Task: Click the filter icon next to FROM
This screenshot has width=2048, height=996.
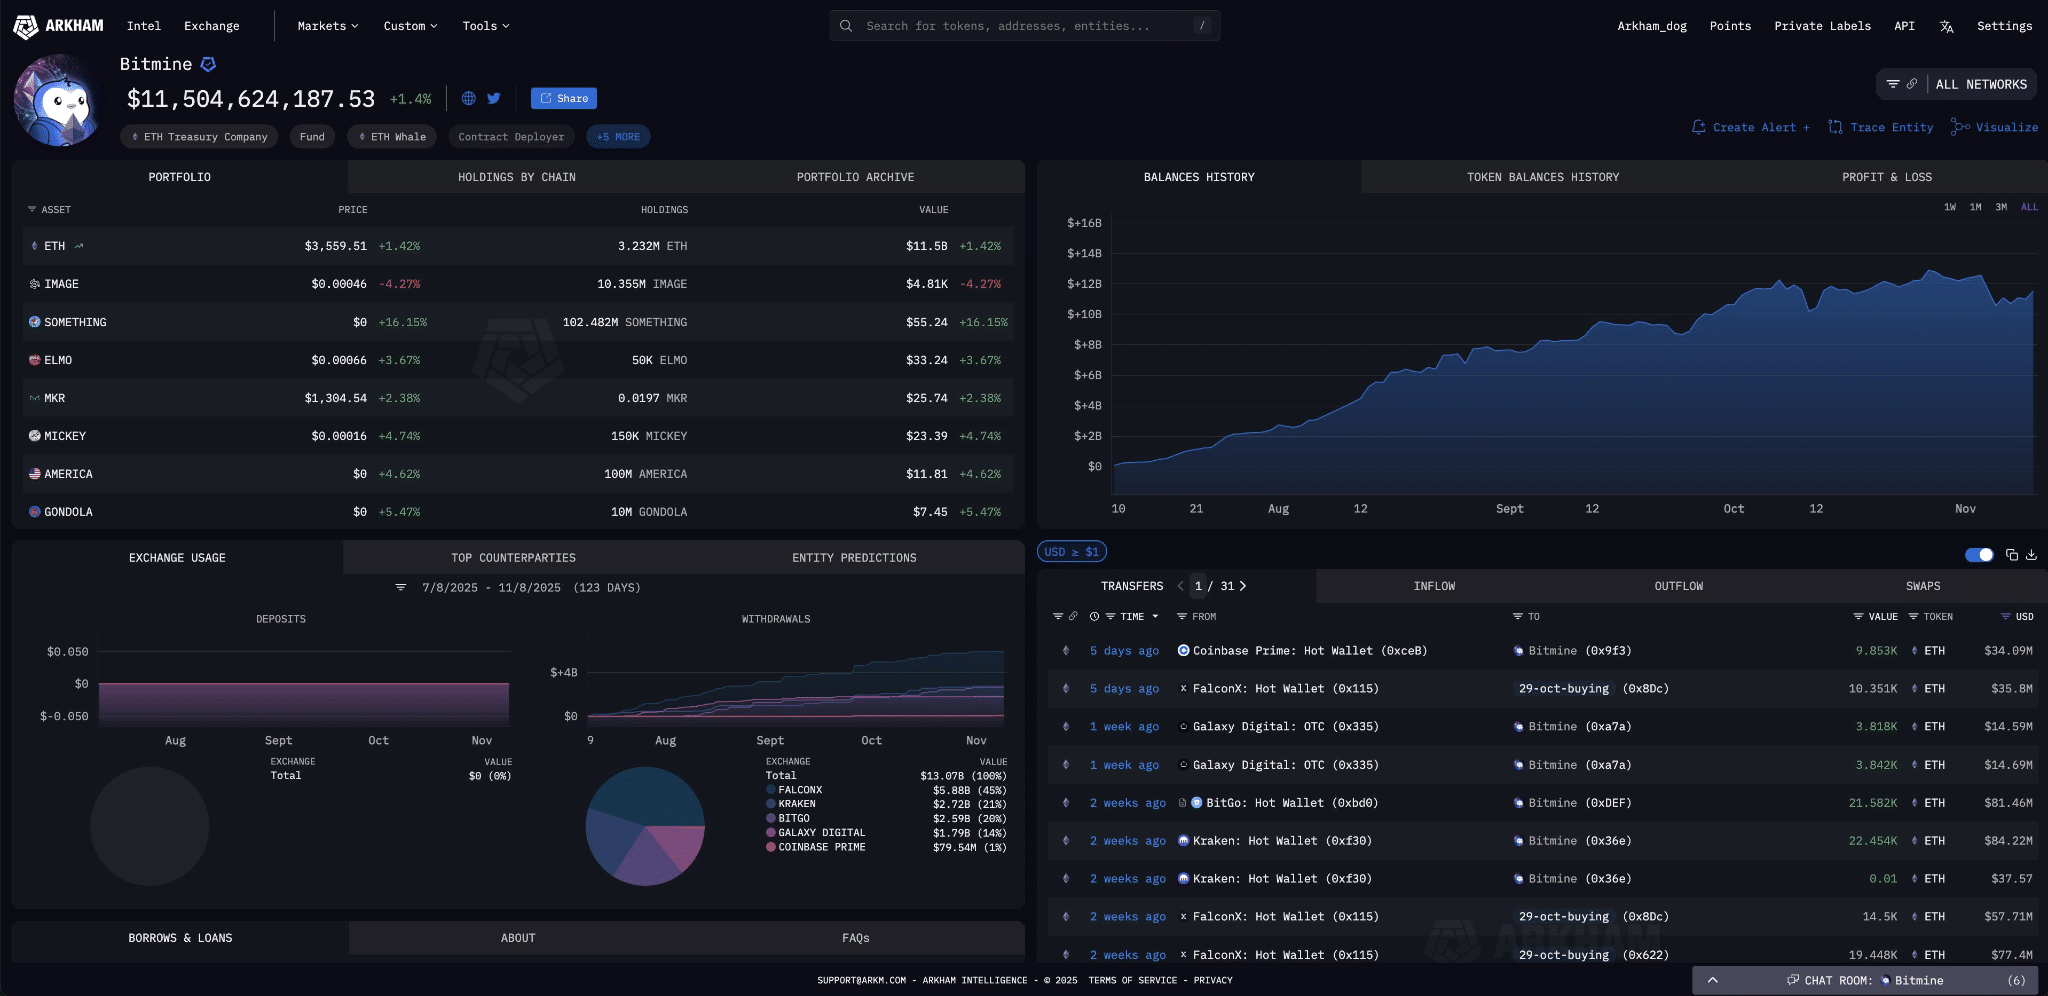Action: tap(1181, 617)
